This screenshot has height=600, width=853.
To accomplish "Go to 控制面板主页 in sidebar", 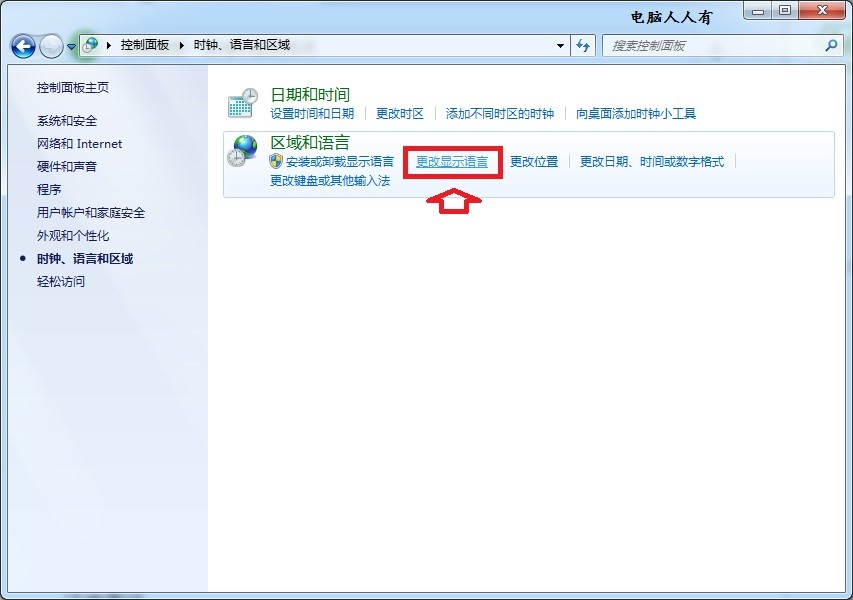I will (73, 88).
